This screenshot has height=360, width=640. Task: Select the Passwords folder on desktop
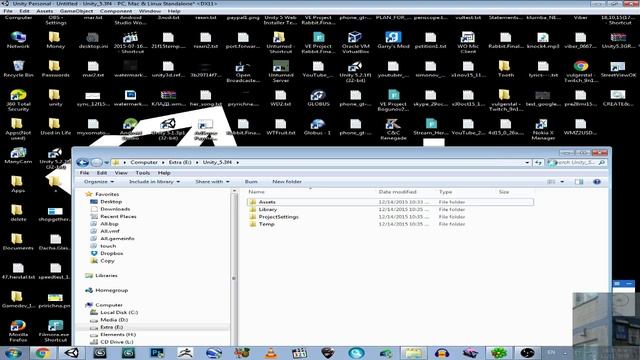[x=56, y=69]
